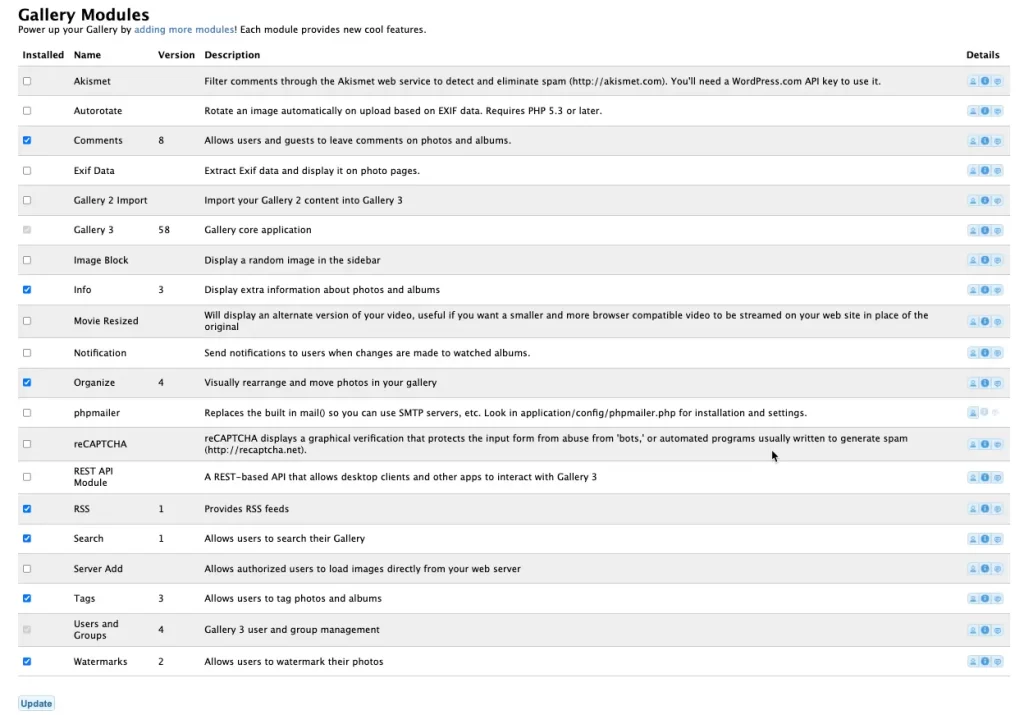Click the author icon in the Akismet row
This screenshot has width=1024, height=715.
pos(973,81)
